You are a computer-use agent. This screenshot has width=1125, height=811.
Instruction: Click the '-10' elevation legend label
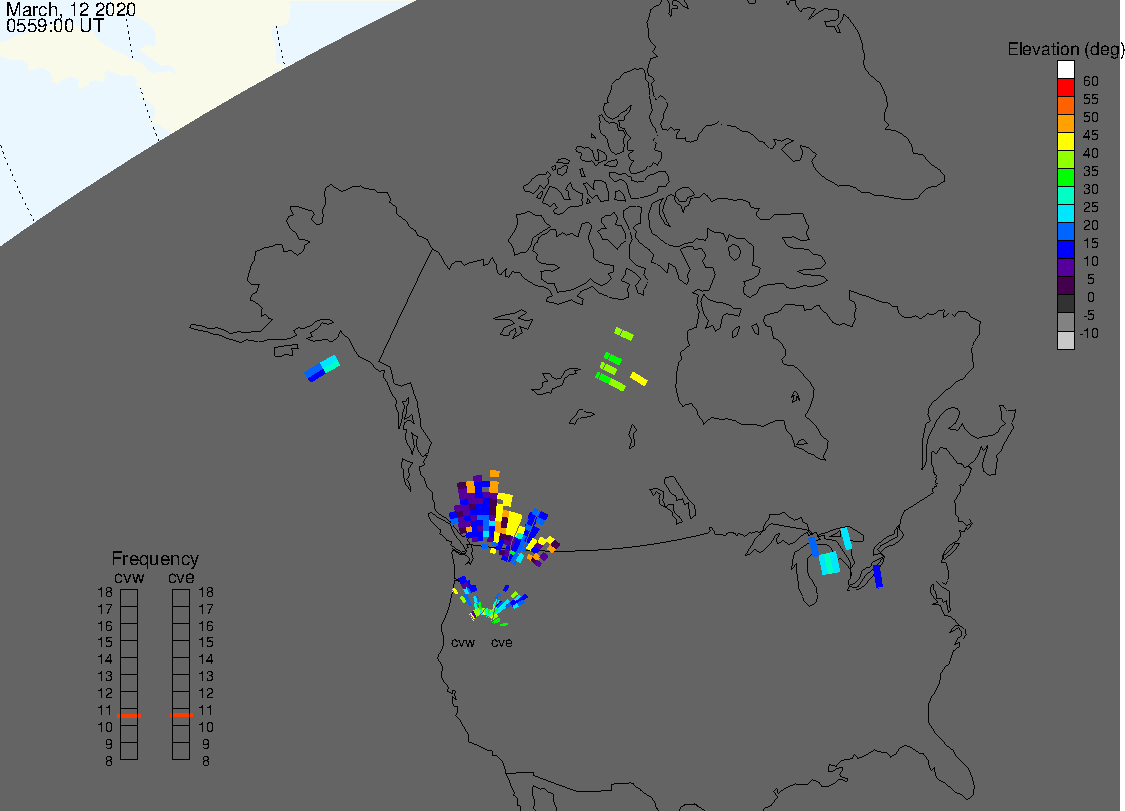[1089, 333]
